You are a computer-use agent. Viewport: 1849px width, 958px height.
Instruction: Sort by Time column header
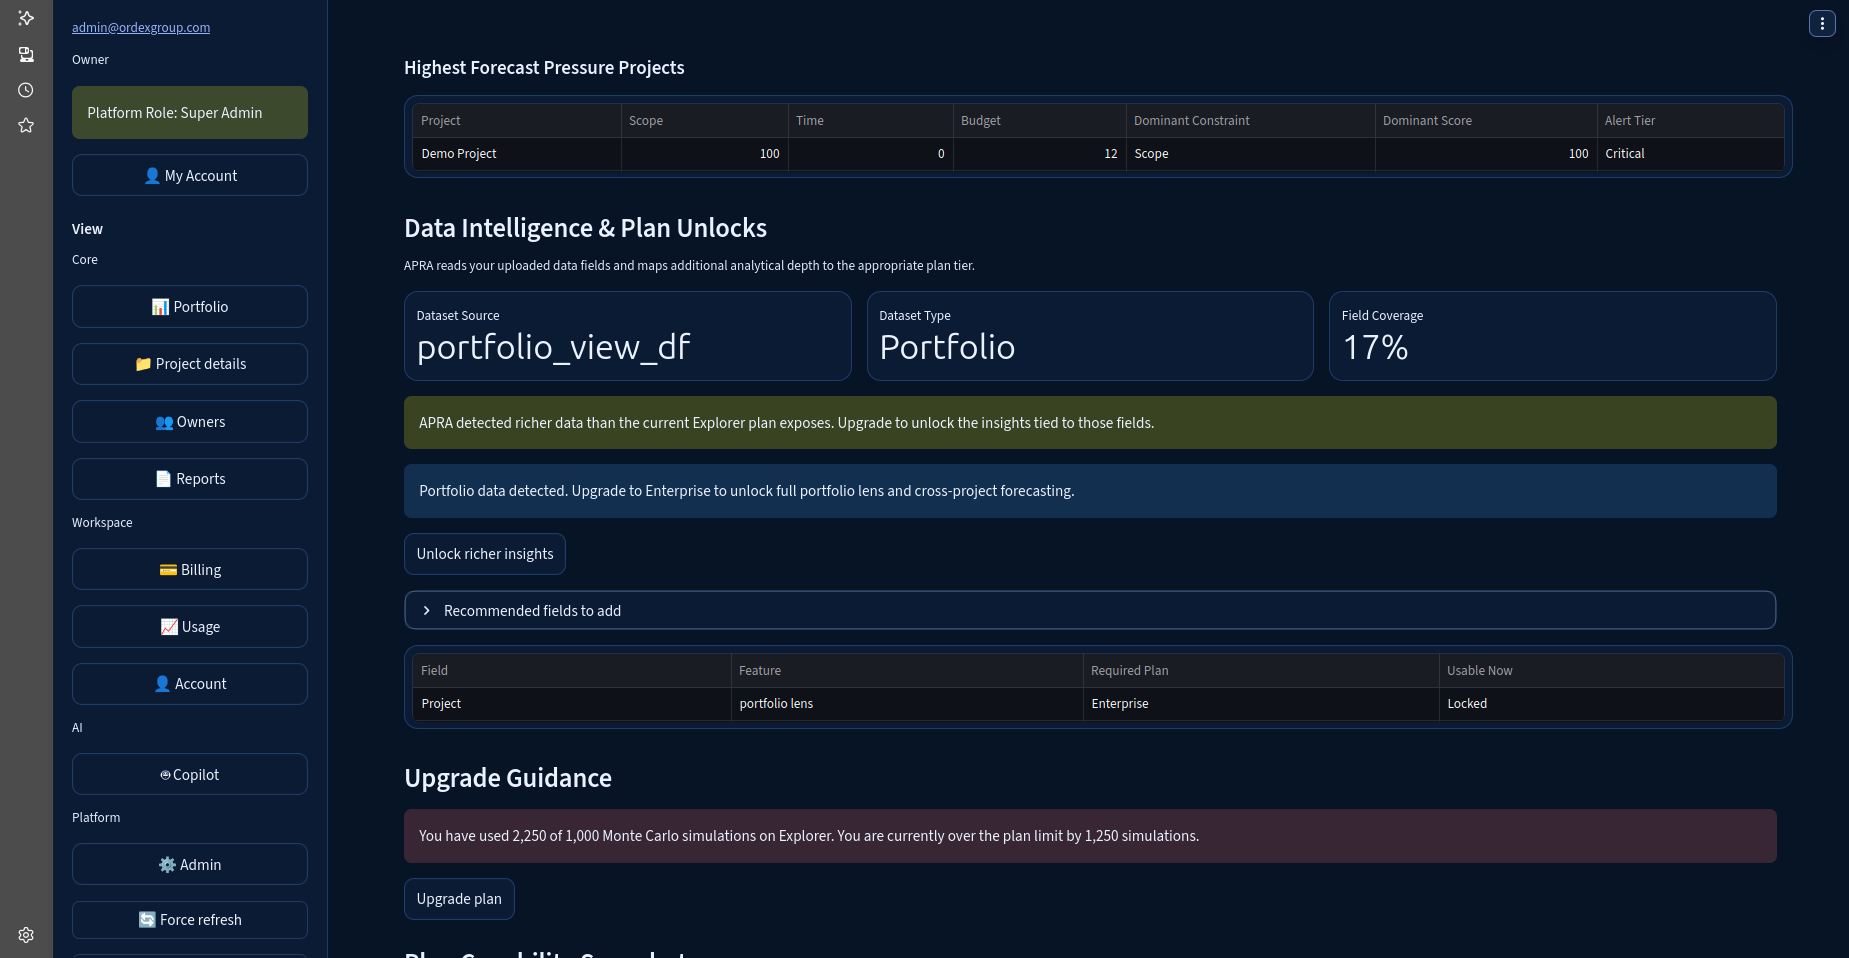870,120
